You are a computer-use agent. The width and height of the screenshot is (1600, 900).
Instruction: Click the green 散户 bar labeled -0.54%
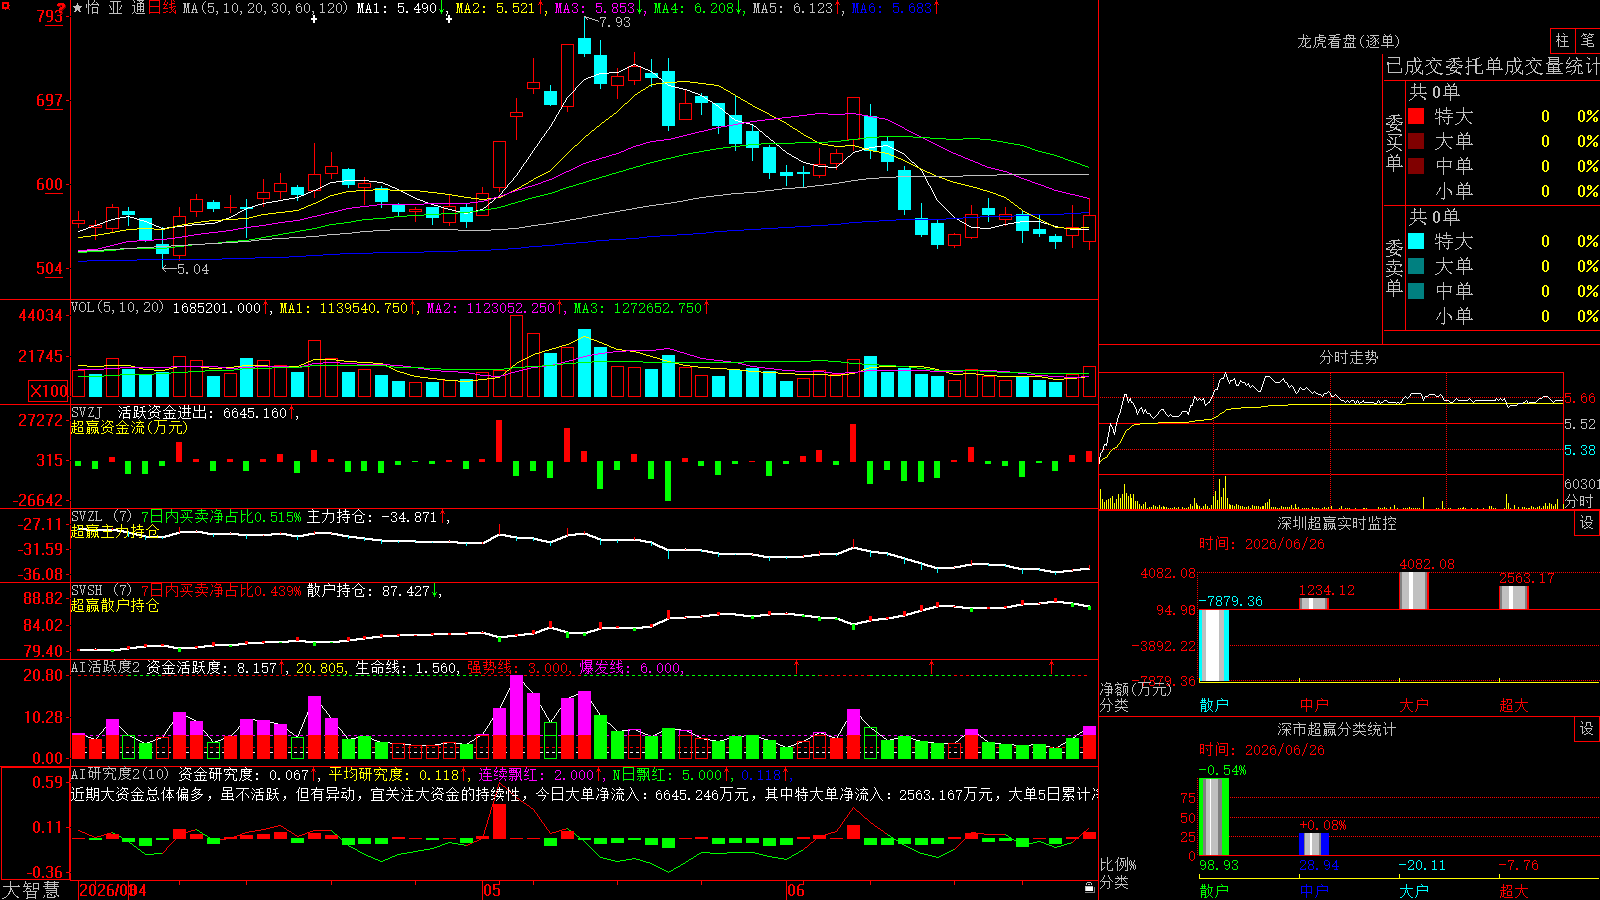coord(1214,817)
